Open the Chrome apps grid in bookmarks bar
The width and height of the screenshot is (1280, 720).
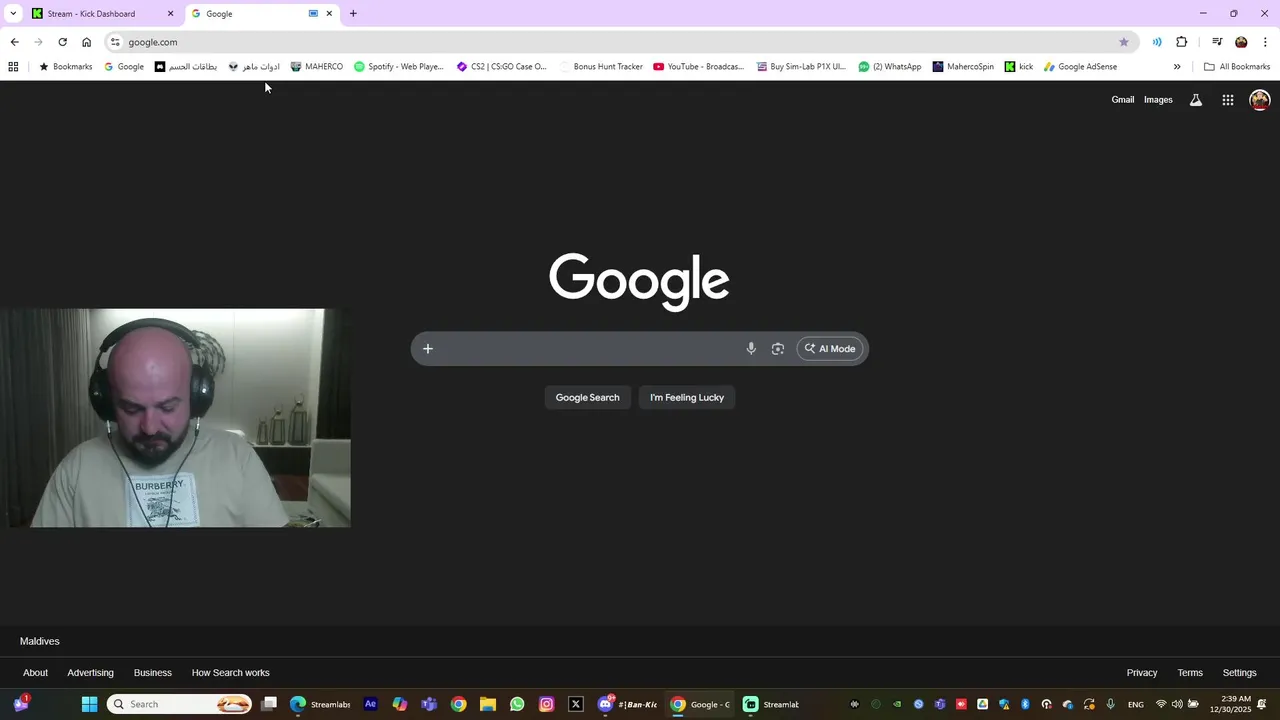(x=13, y=67)
